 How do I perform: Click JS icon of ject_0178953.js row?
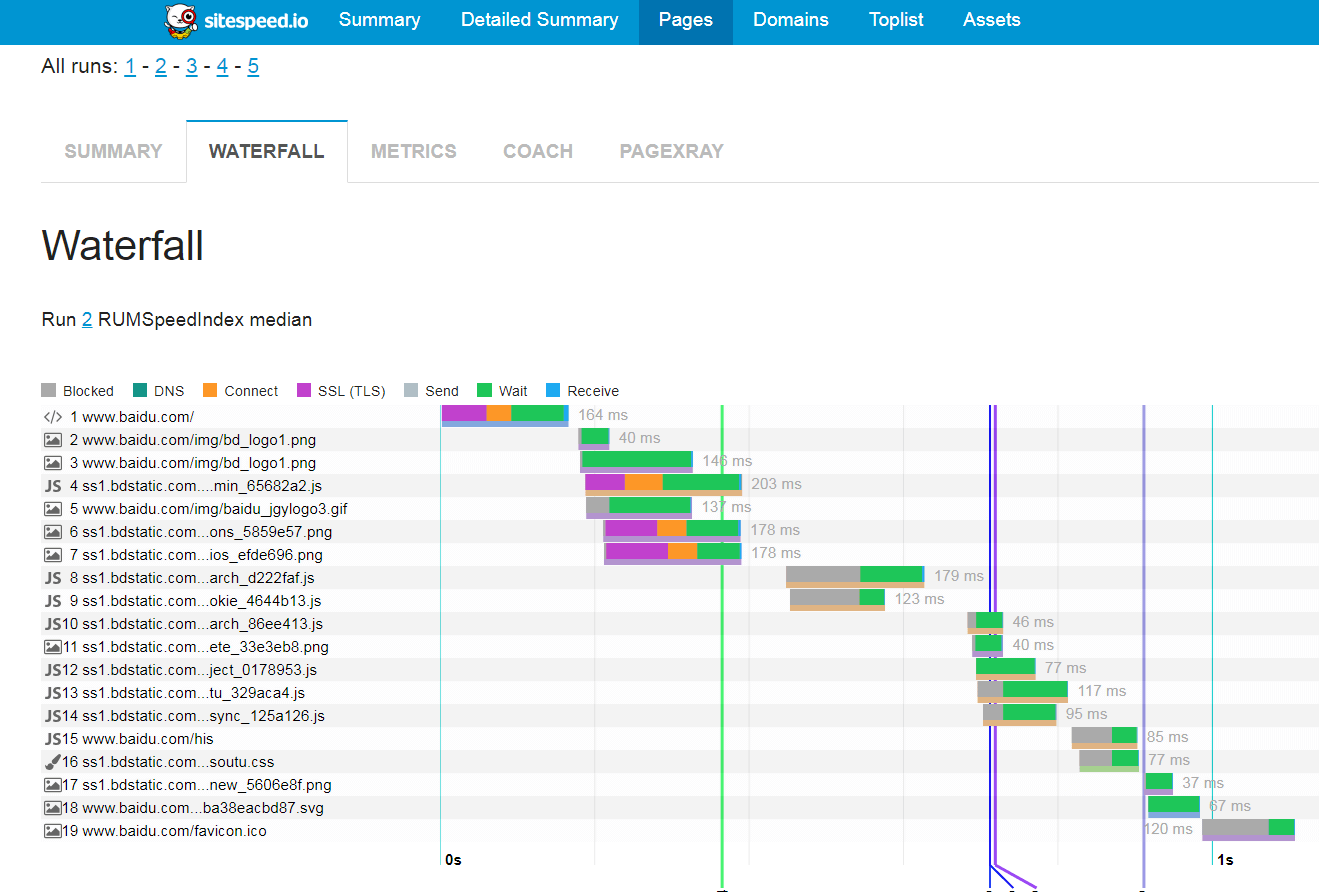[53, 670]
